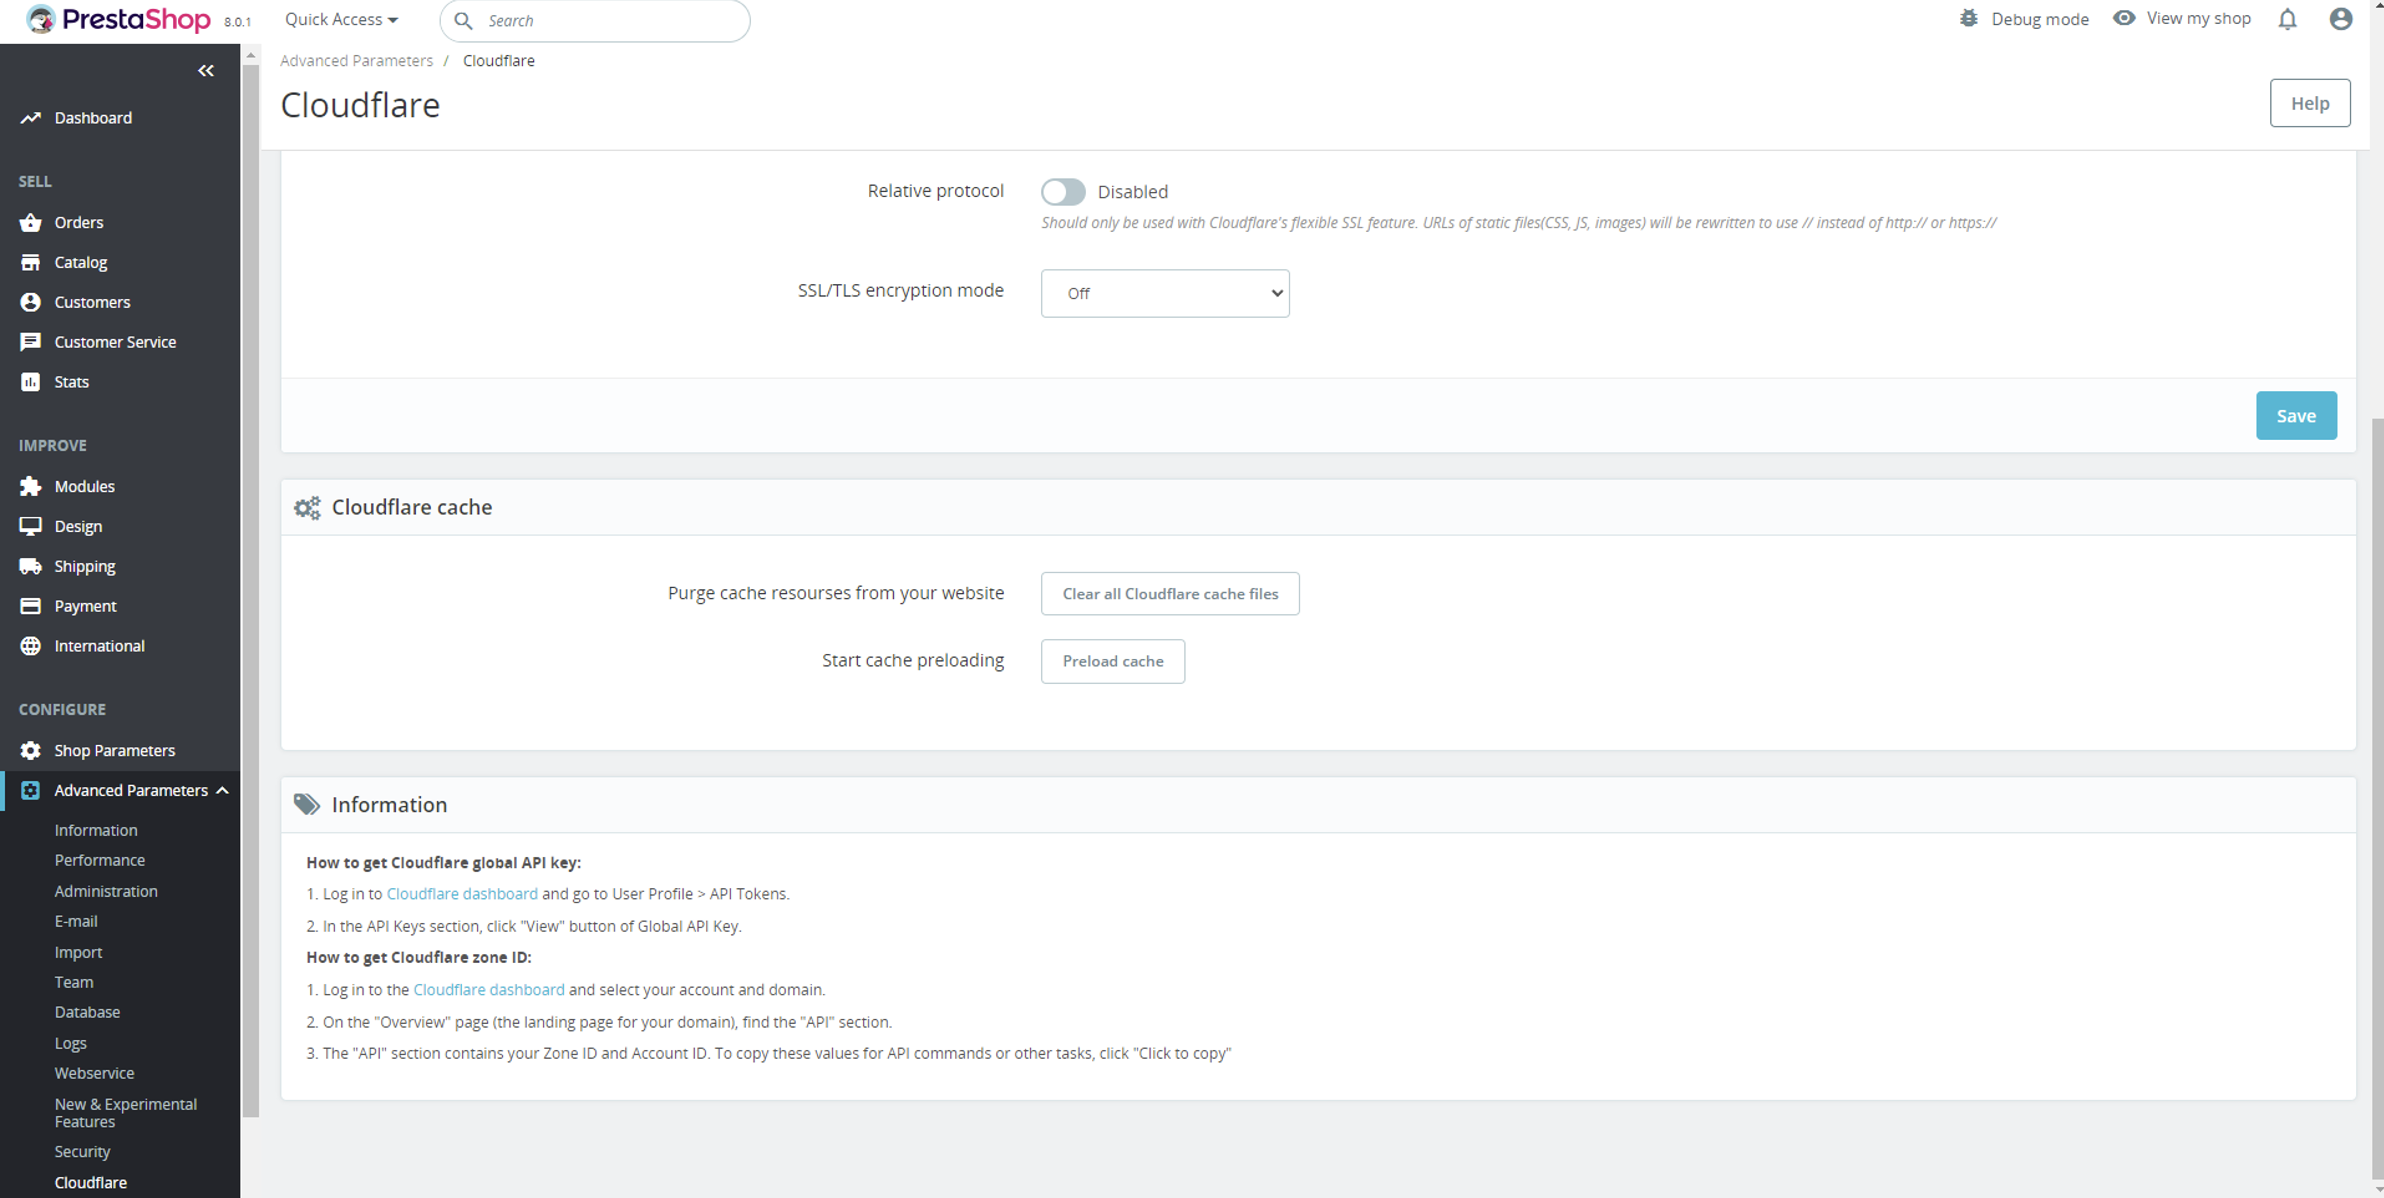Click the Help button
The height and width of the screenshot is (1198, 2384).
2310,103
